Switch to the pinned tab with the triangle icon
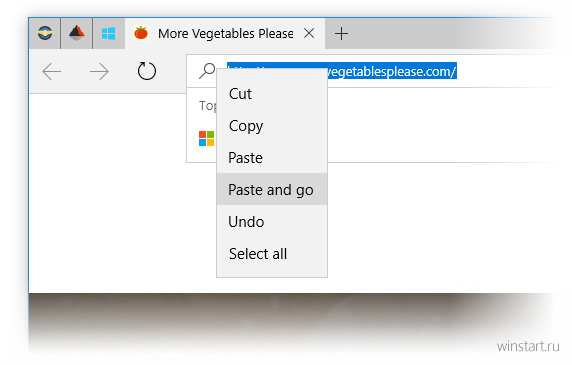The image size is (572, 365). coord(77,33)
